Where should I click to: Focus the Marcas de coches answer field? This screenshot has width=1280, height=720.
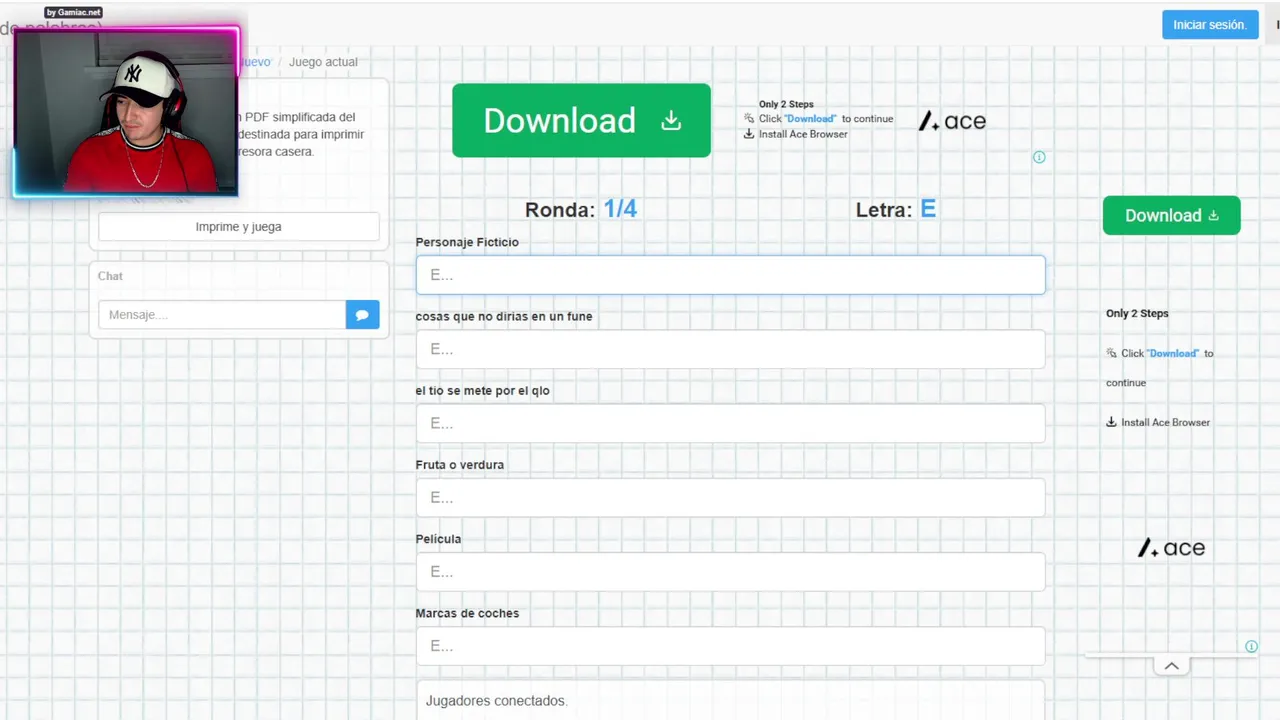pos(730,646)
